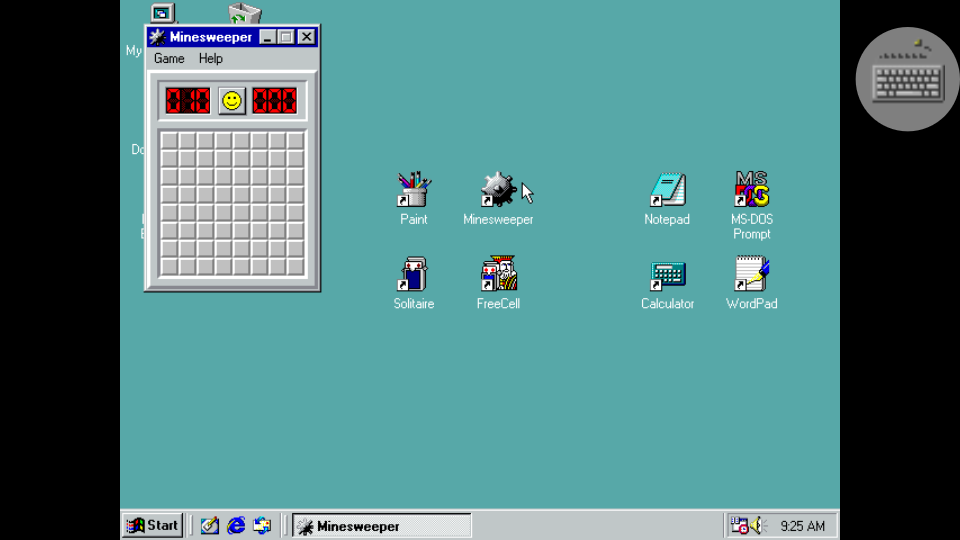
Task: Open the Notepad shortcut icon
Action: pyautogui.click(x=666, y=190)
